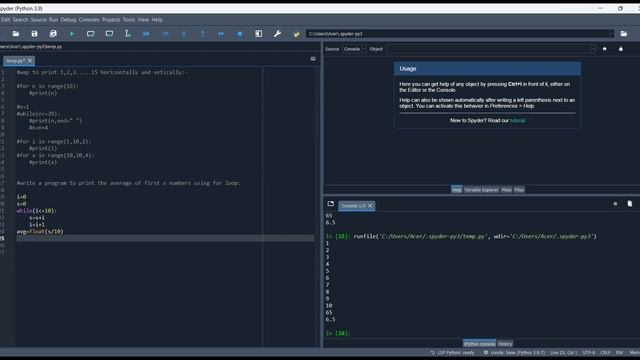Screen dimensions: 640x360
Task: Switch to the Help pane tab
Action: tap(456, 190)
